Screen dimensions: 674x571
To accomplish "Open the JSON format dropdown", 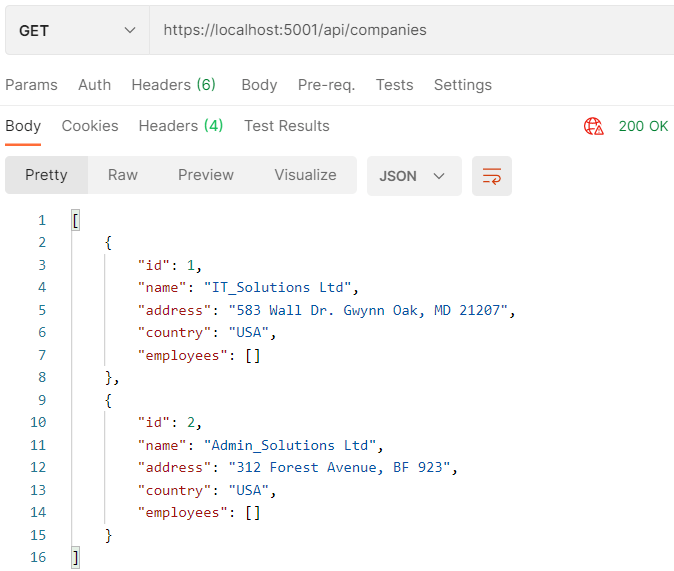I will coord(414,176).
